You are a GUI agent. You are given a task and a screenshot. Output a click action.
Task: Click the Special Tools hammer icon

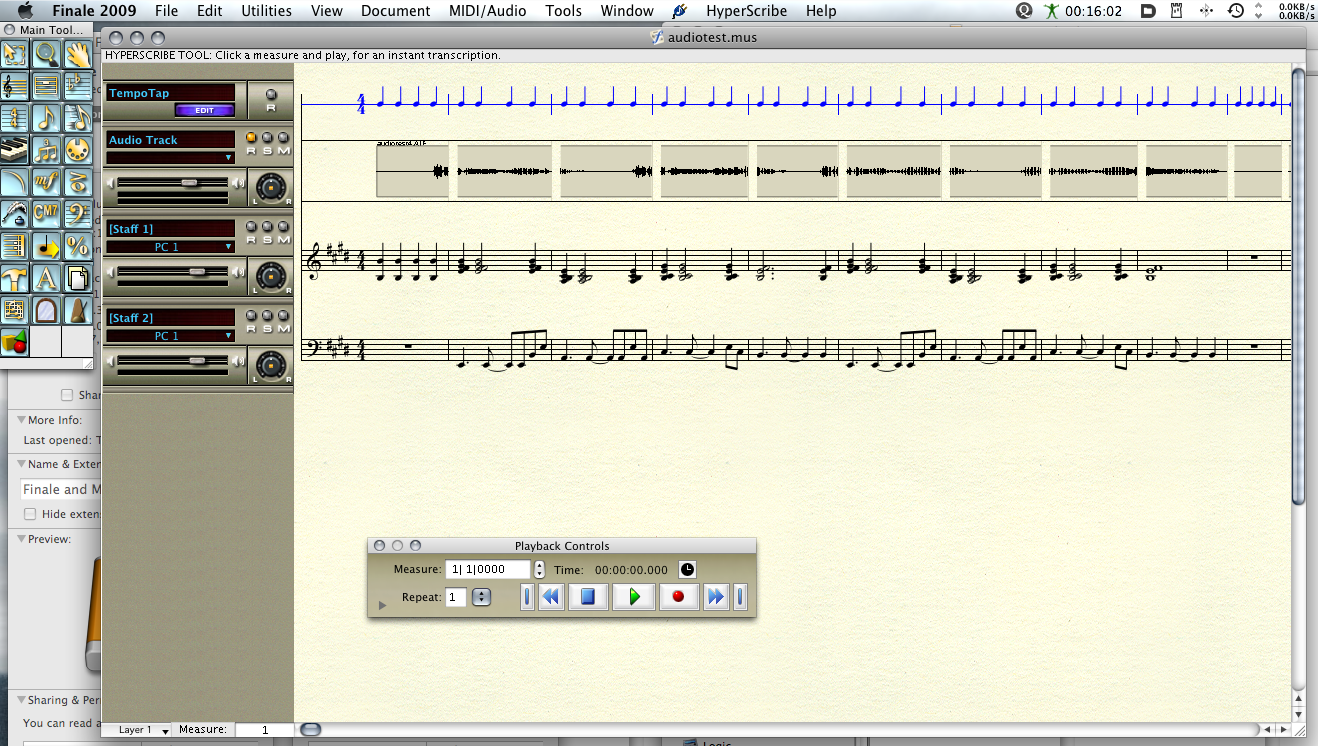(15, 278)
